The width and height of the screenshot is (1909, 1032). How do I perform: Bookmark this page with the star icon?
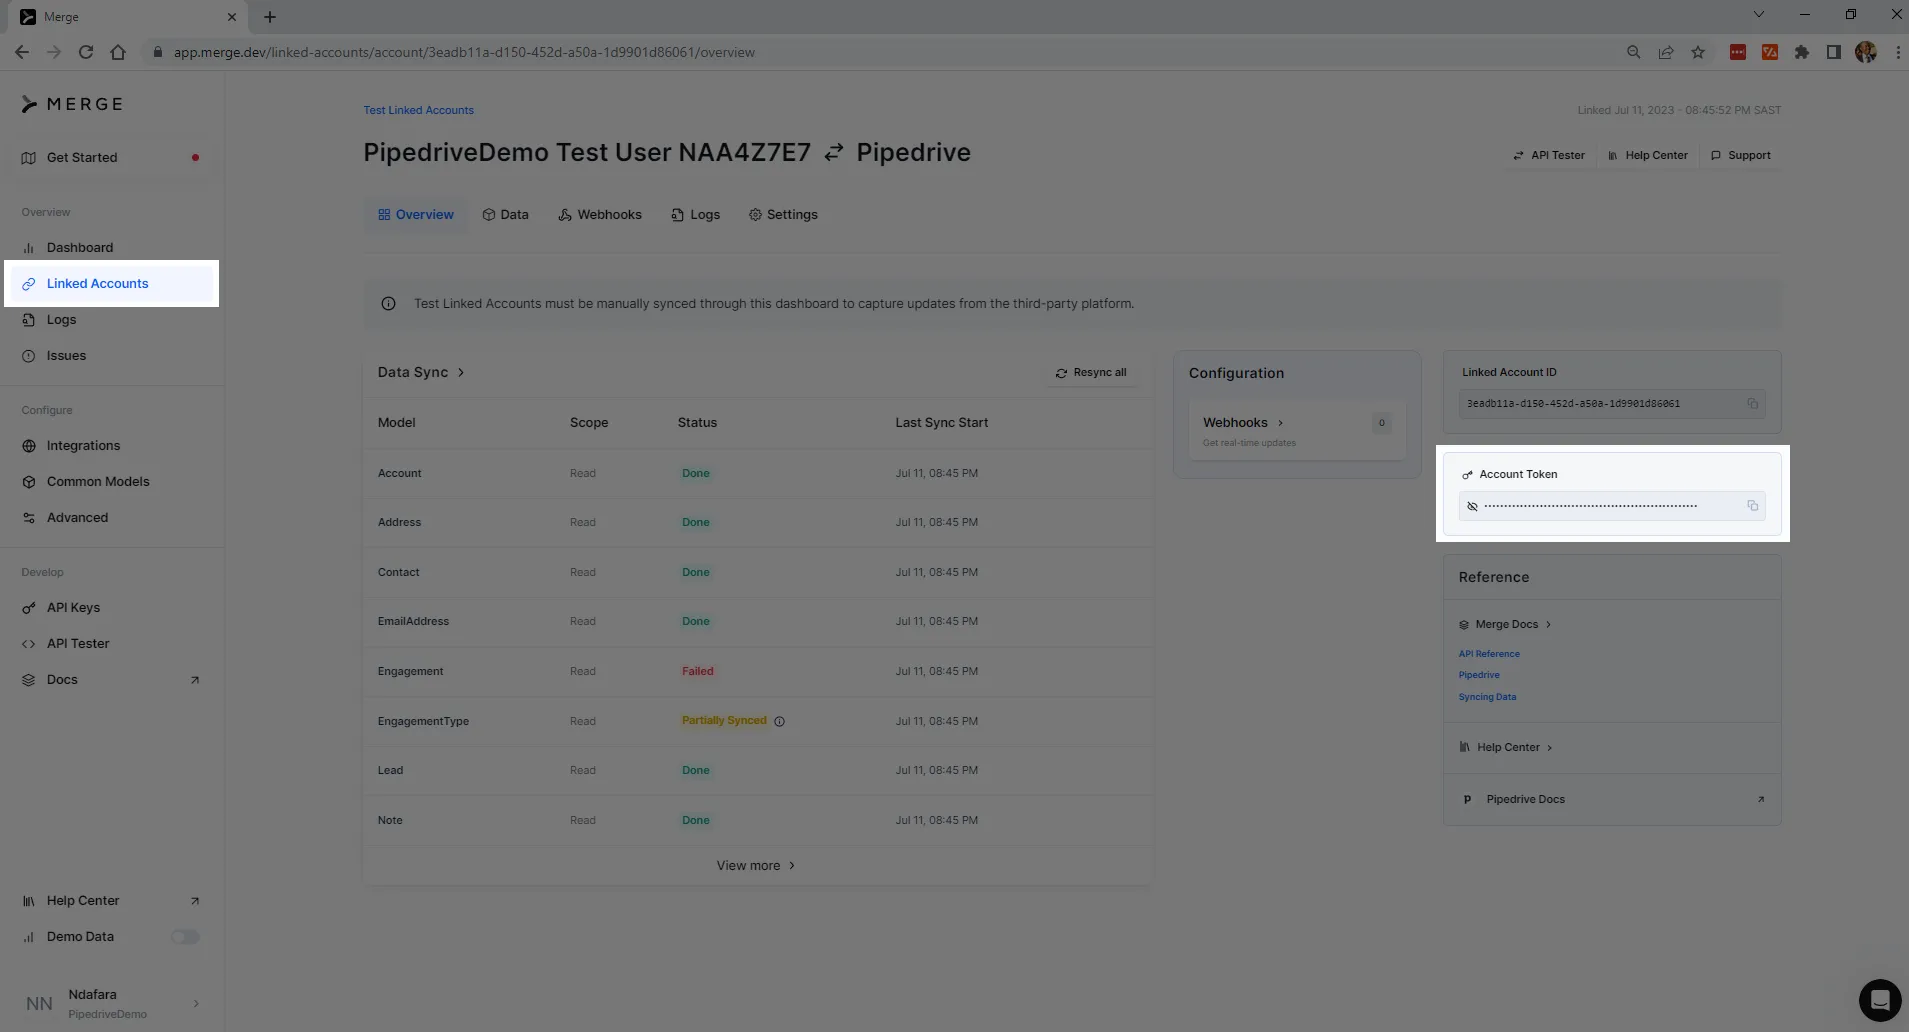[x=1698, y=52]
